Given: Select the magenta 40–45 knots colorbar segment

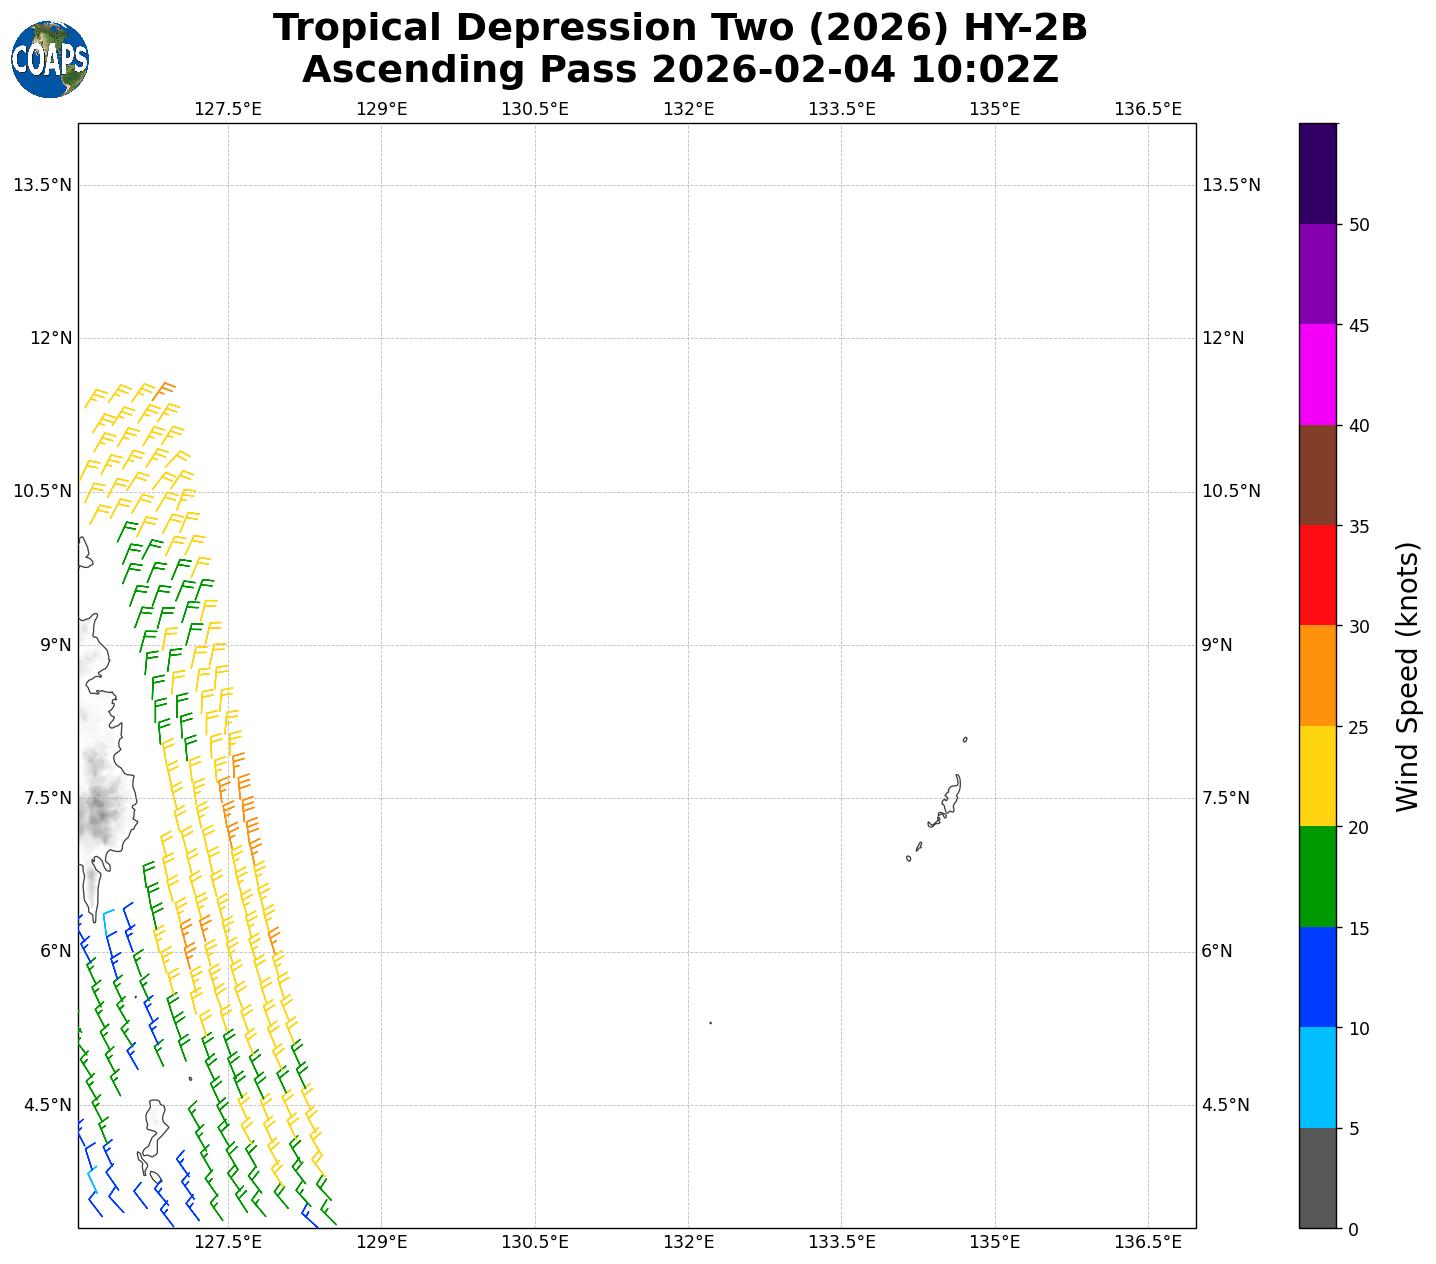Looking at the screenshot, I should click(x=1317, y=374).
